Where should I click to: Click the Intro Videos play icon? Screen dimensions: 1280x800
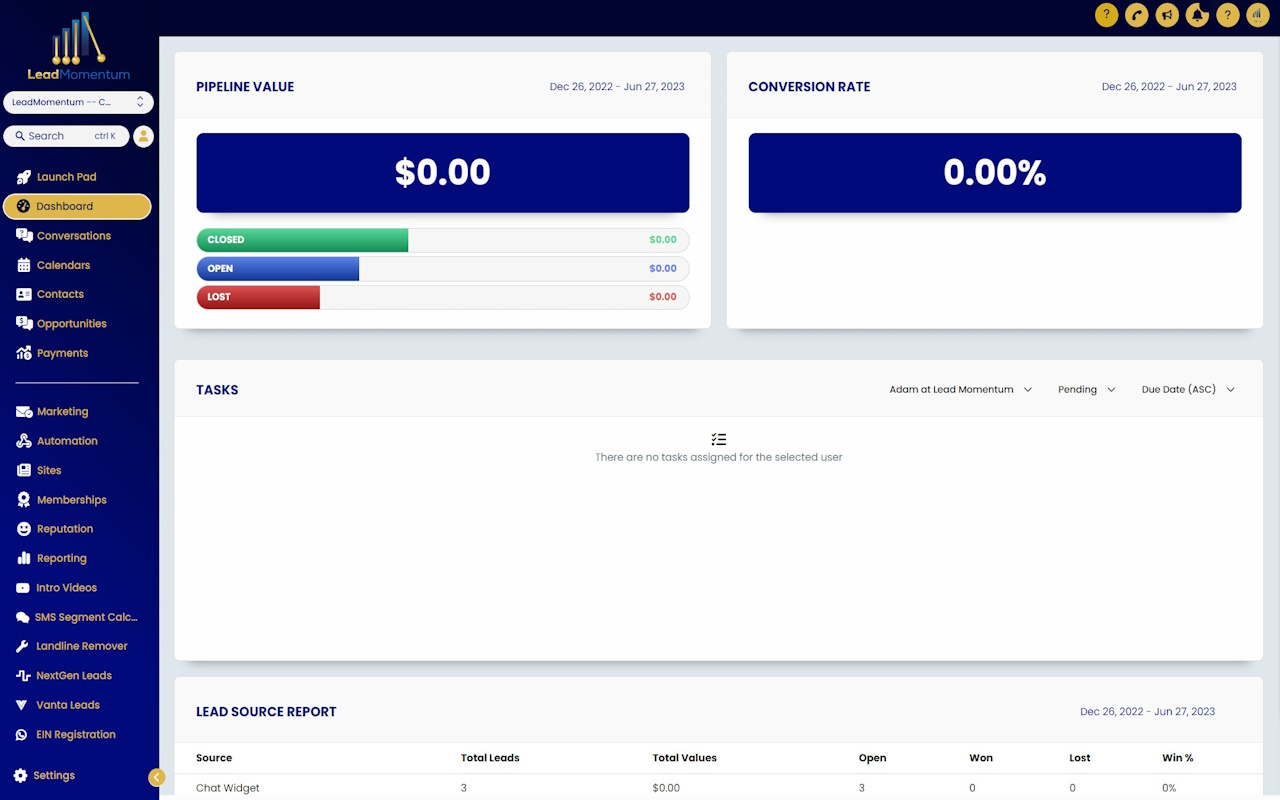pyautogui.click(x=23, y=588)
